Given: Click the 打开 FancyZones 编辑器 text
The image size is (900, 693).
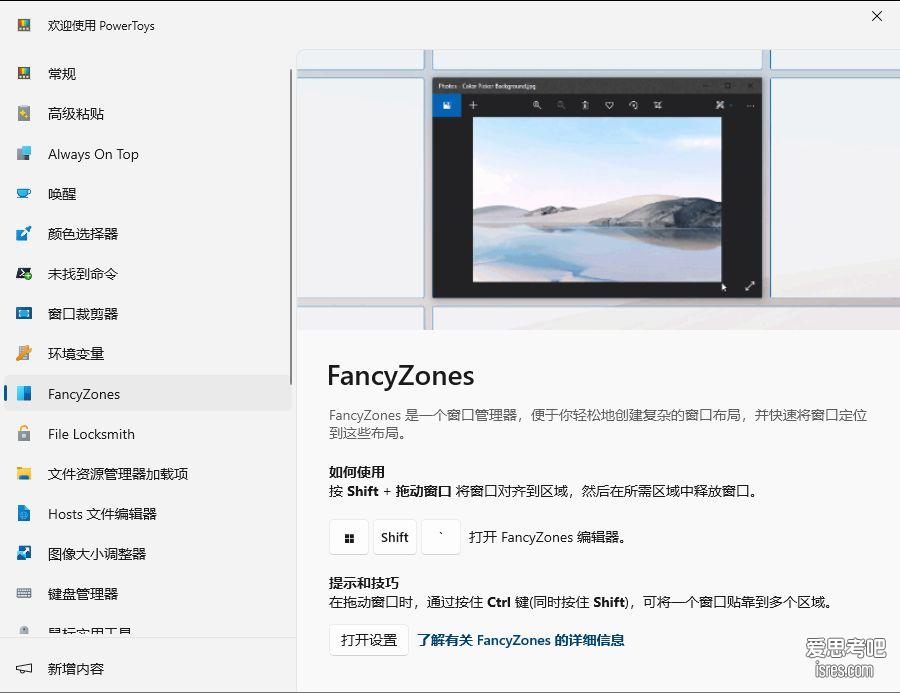Looking at the screenshot, I should (x=547, y=537).
